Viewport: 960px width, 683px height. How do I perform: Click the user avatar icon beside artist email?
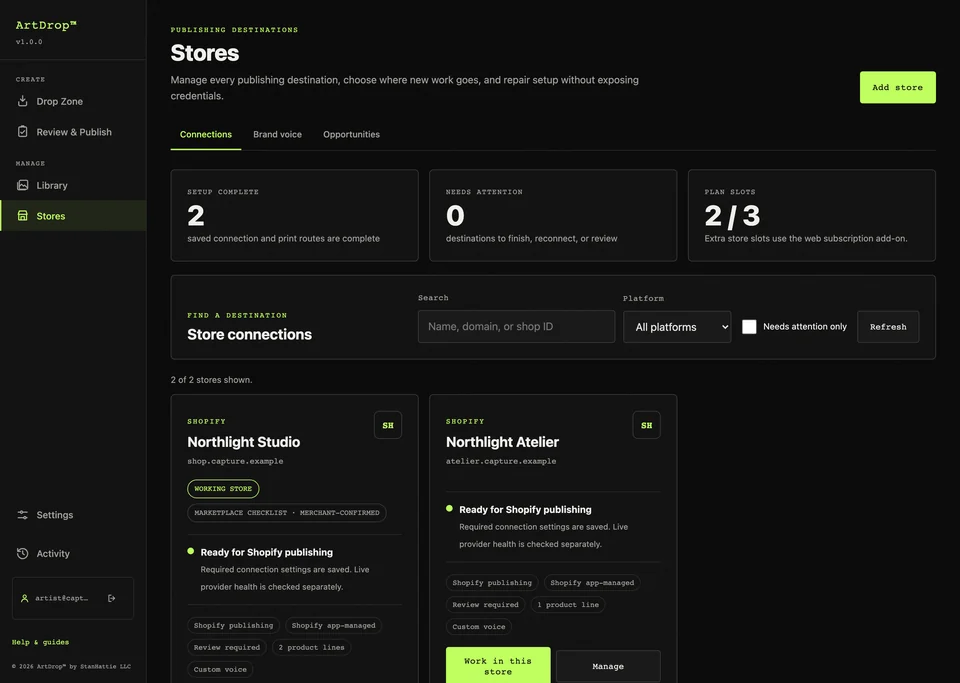[25, 598]
